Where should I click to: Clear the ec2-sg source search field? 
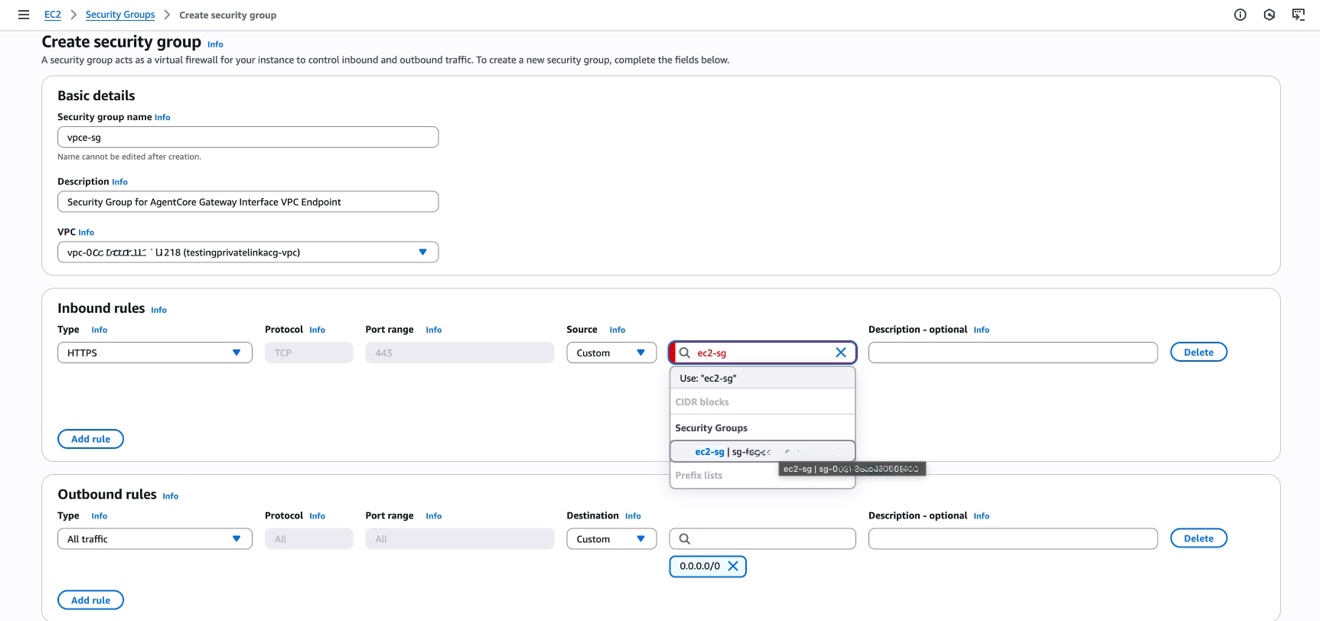click(840, 352)
